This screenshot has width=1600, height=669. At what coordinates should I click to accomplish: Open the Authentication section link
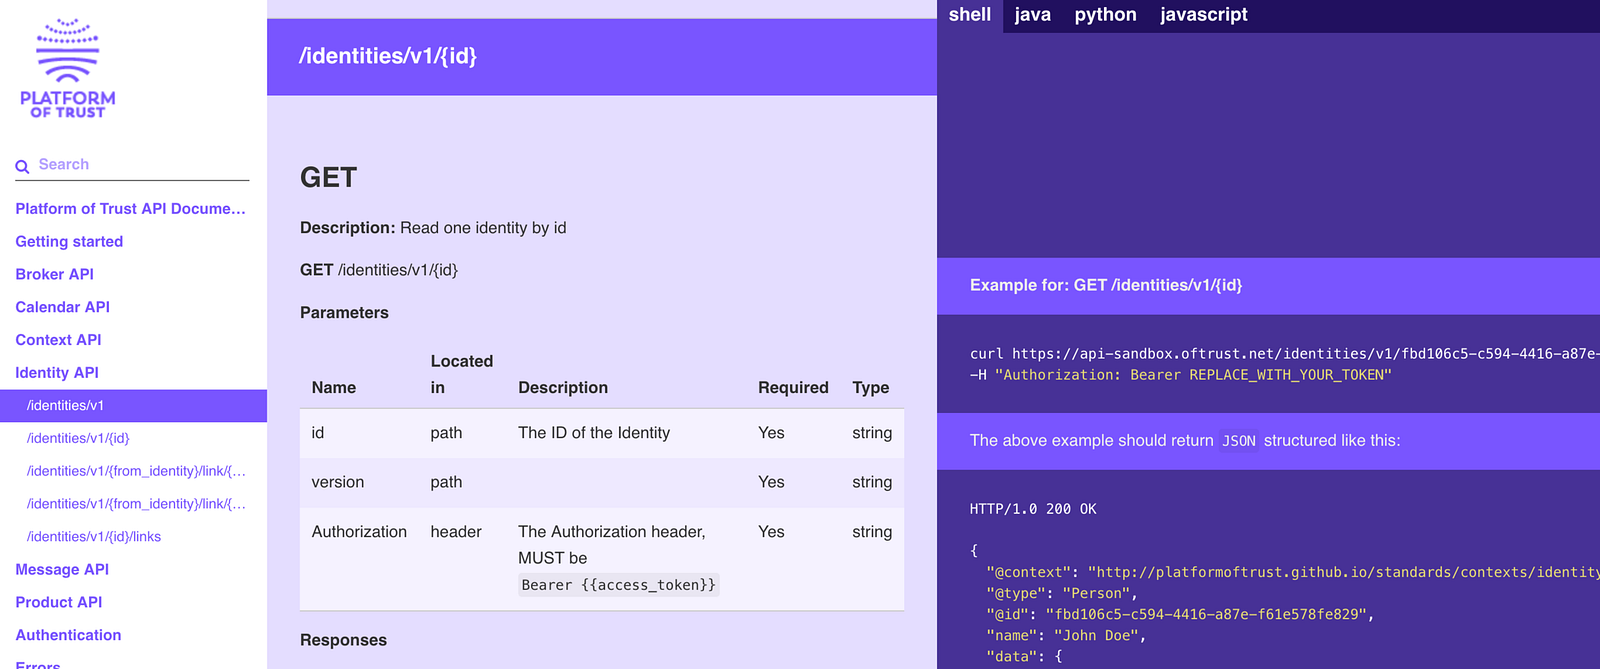coord(68,635)
